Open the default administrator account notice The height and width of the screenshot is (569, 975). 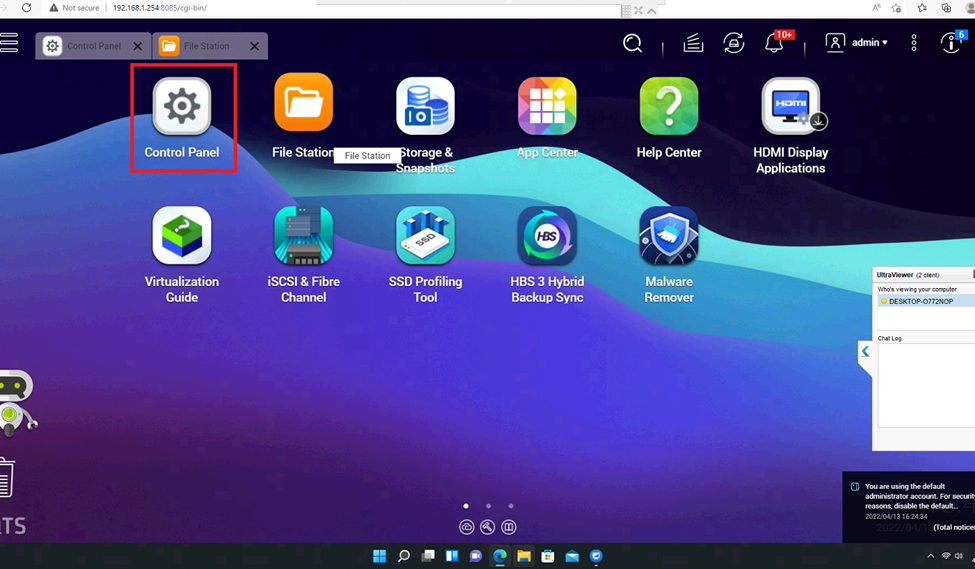point(909,506)
